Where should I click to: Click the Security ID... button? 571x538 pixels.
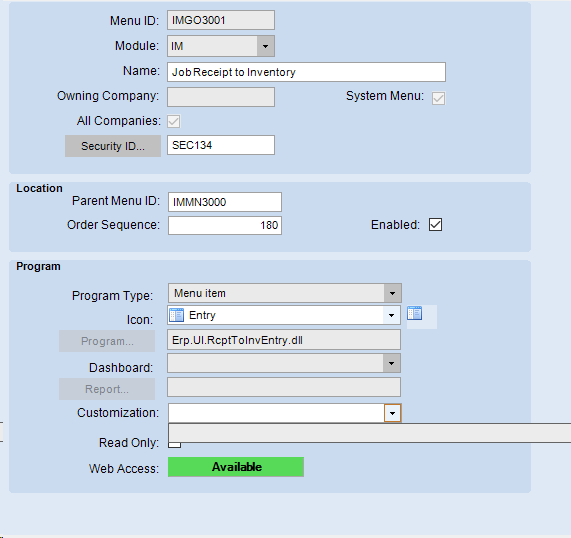pyautogui.click(x=113, y=146)
